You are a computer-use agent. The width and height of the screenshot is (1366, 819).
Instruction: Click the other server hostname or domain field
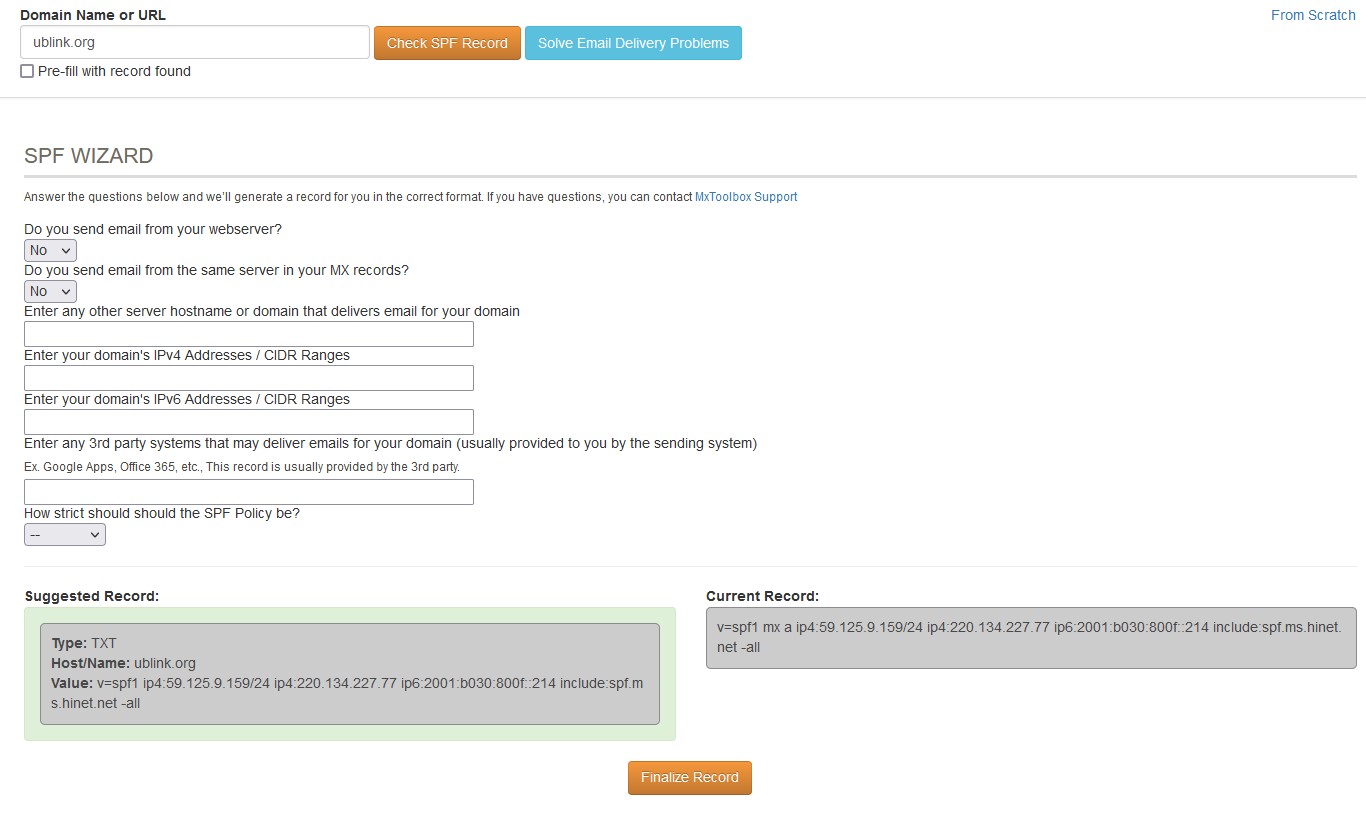(x=248, y=334)
